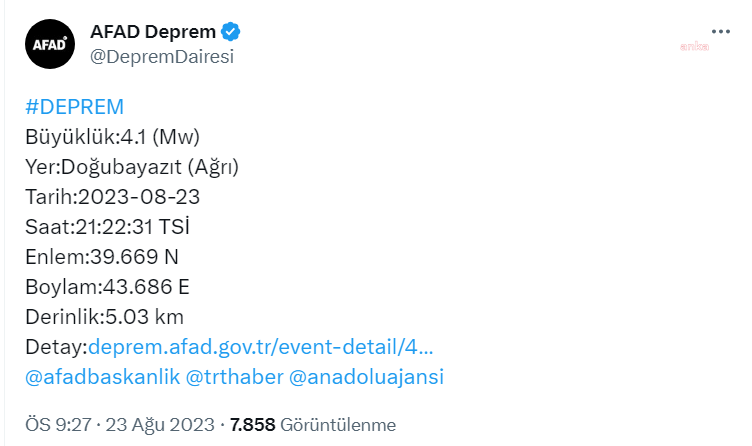752x446 pixels.
Task: Click the Büyüklük 4.1 (Mw) text line
Action: pos(118,138)
